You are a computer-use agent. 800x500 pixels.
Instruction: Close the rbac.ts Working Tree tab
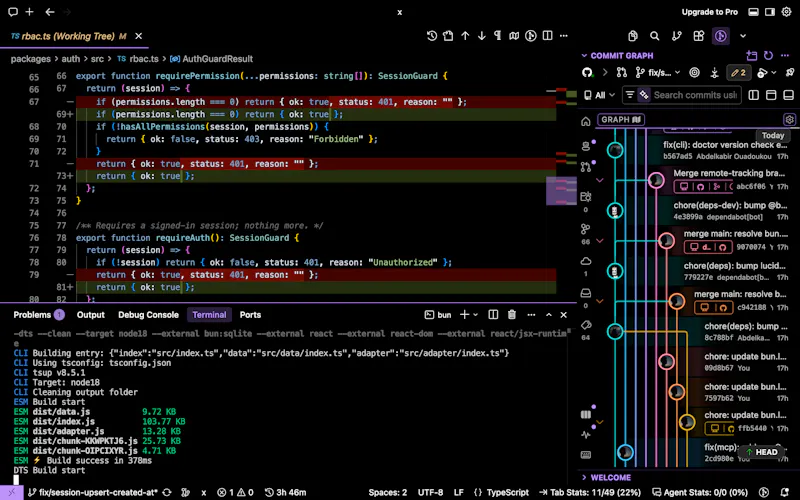click(x=138, y=36)
